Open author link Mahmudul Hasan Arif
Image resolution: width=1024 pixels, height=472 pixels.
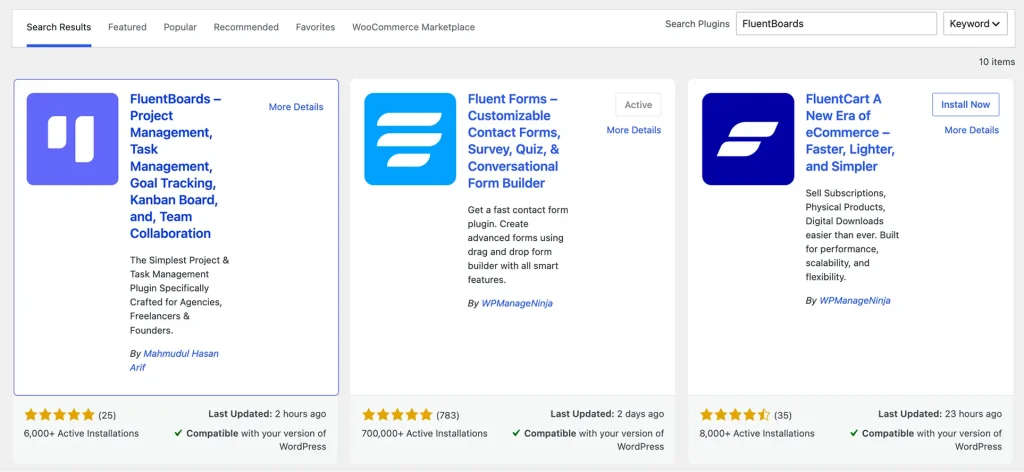point(174,360)
